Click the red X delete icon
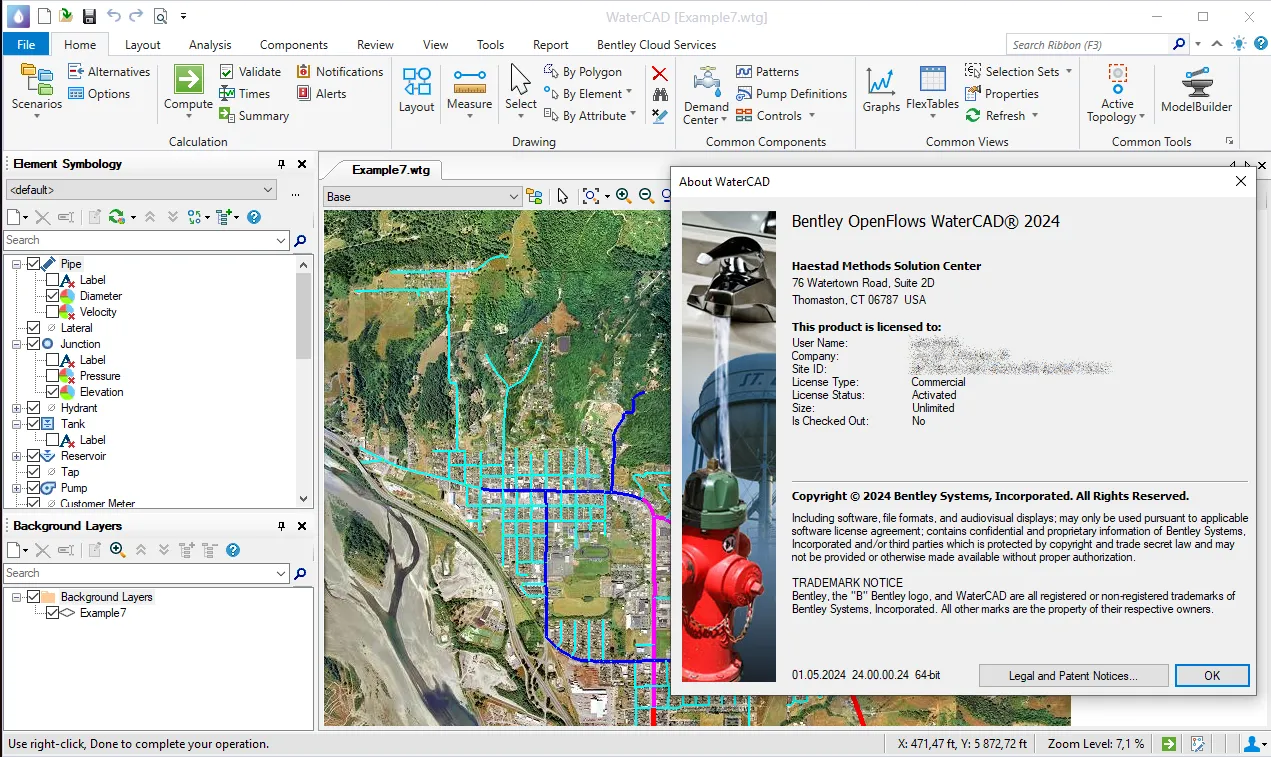The image size is (1271, 757). 659,73
